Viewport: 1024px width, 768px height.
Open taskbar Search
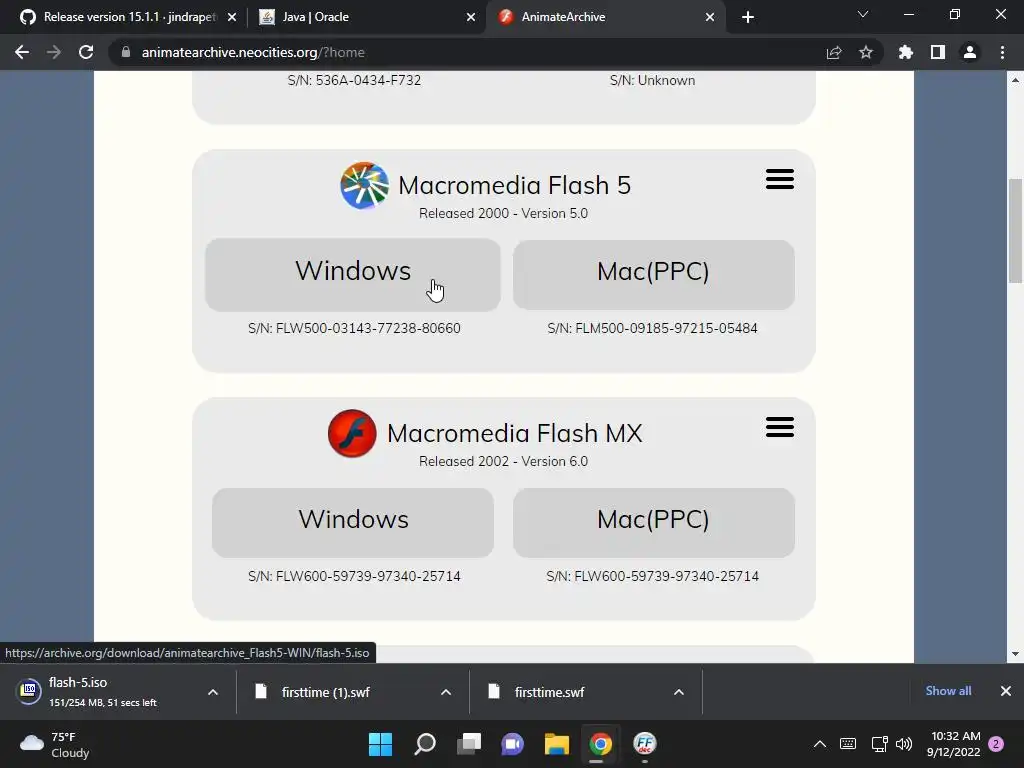point(424,744)
